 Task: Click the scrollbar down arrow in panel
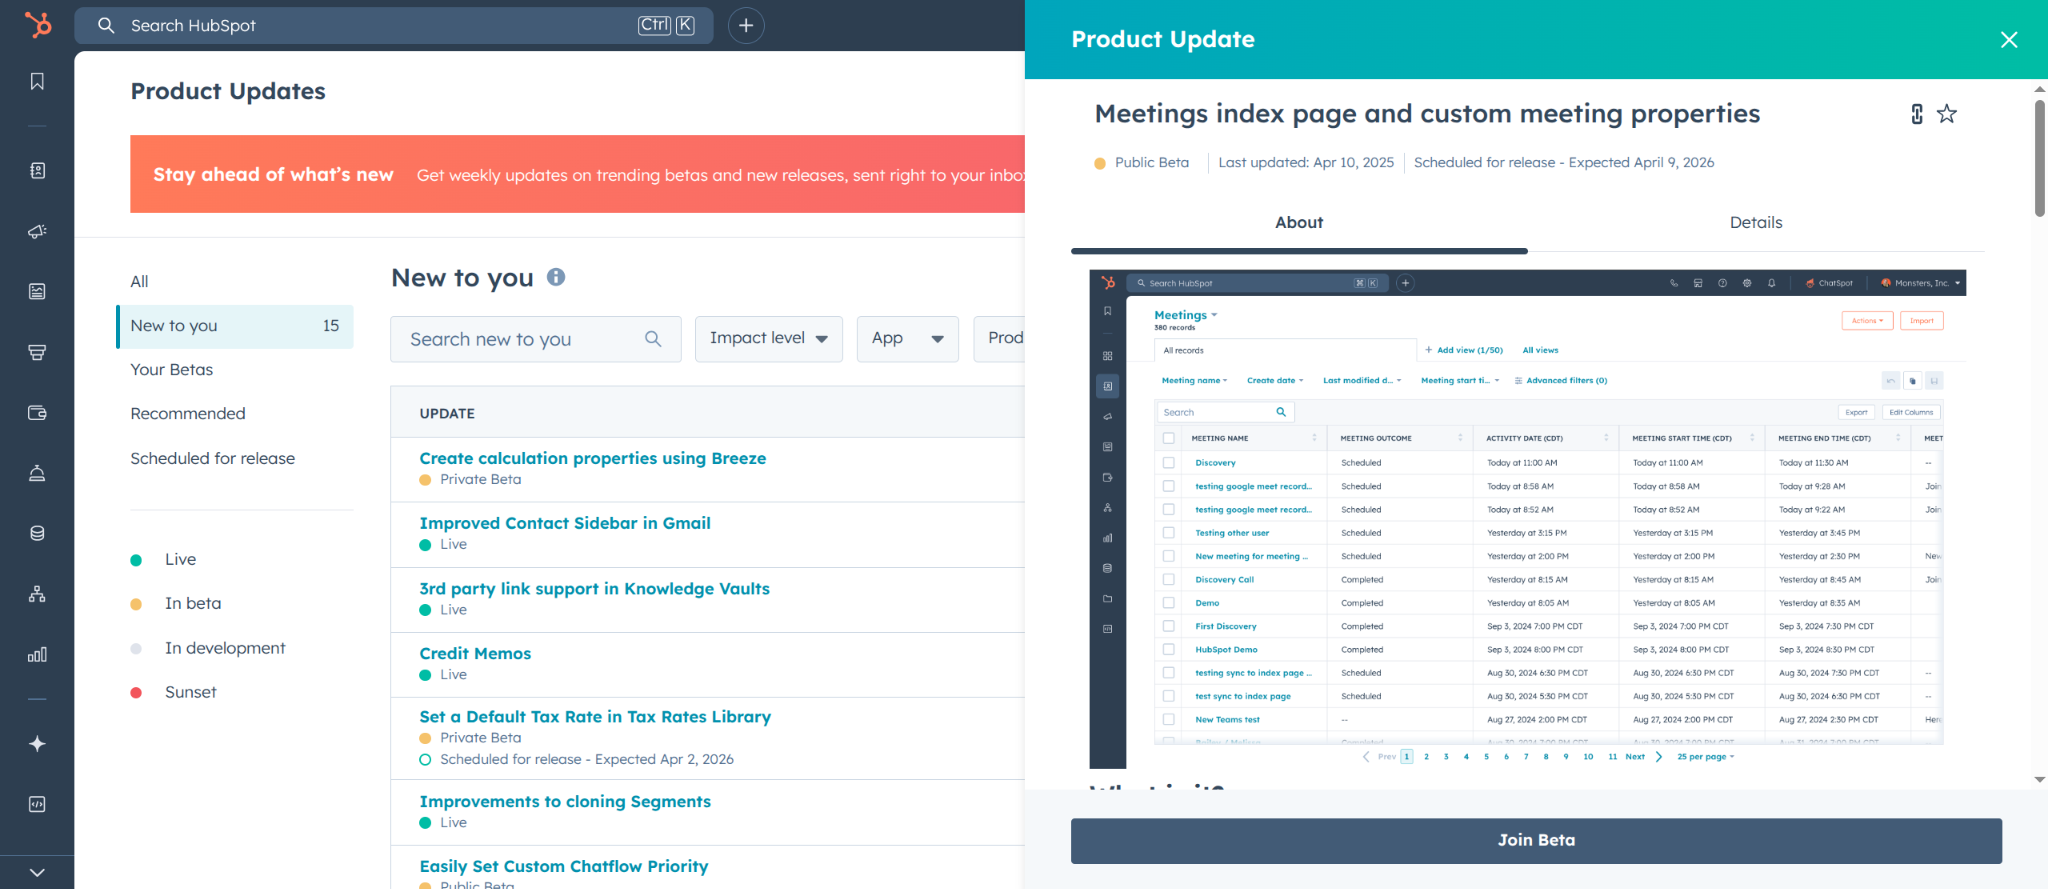(x=2040, y=780)
